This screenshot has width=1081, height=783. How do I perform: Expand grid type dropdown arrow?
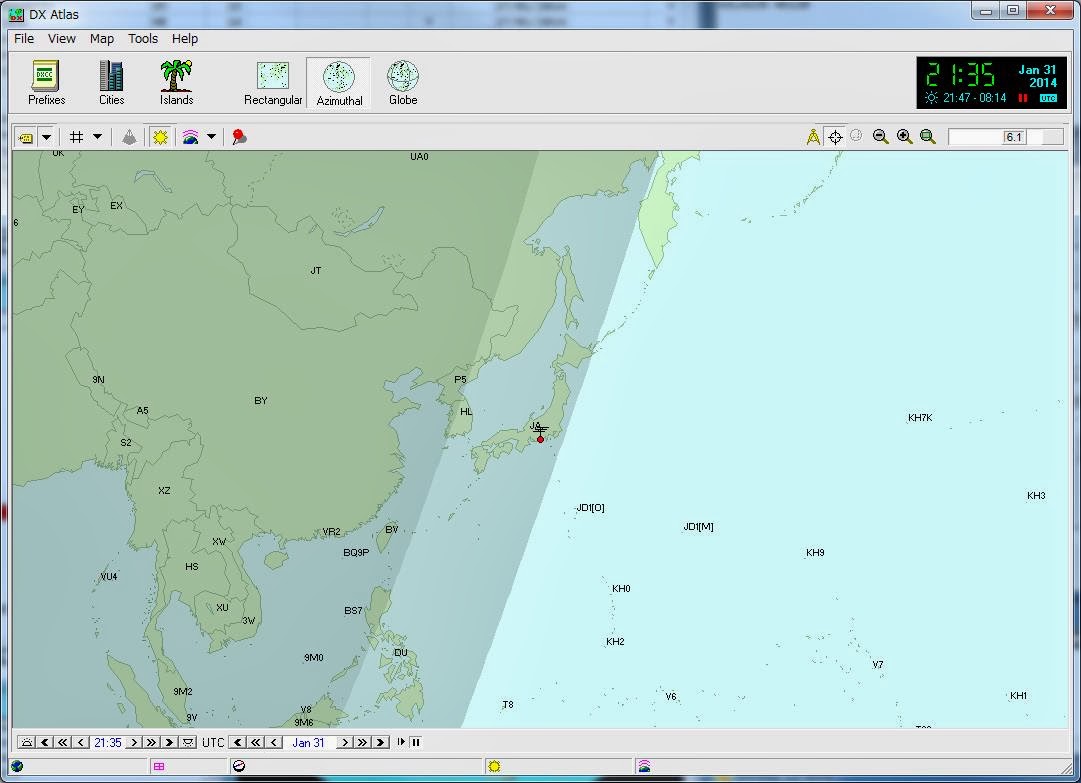coord(97,137)
